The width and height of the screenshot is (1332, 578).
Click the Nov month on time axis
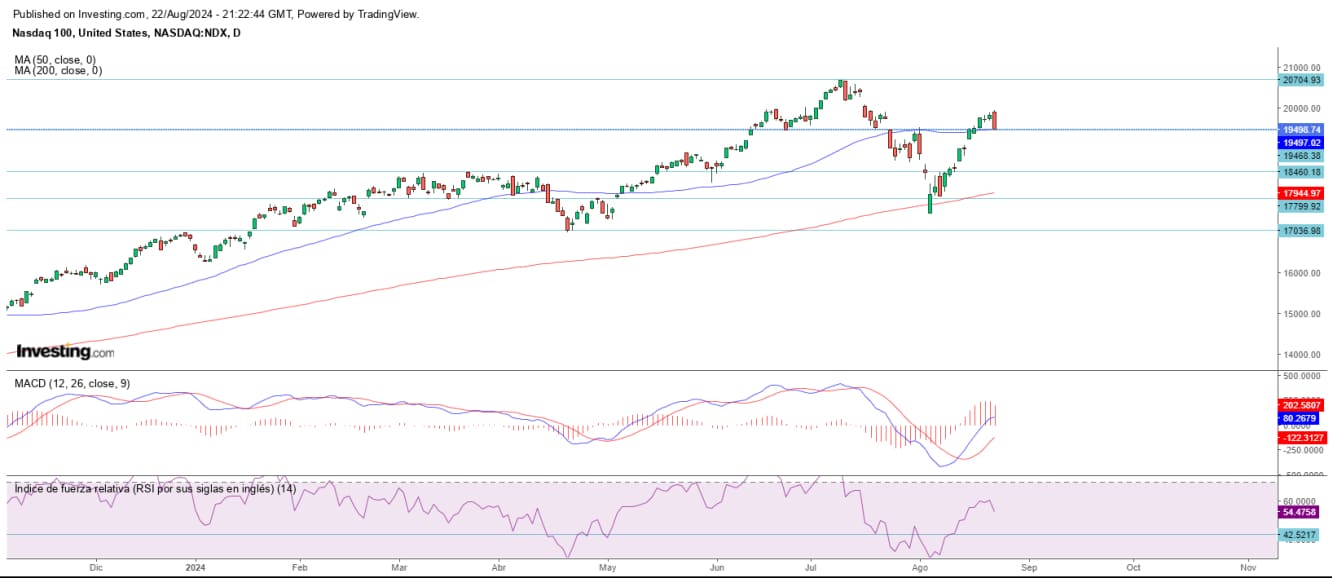[x=1247, y=566]
